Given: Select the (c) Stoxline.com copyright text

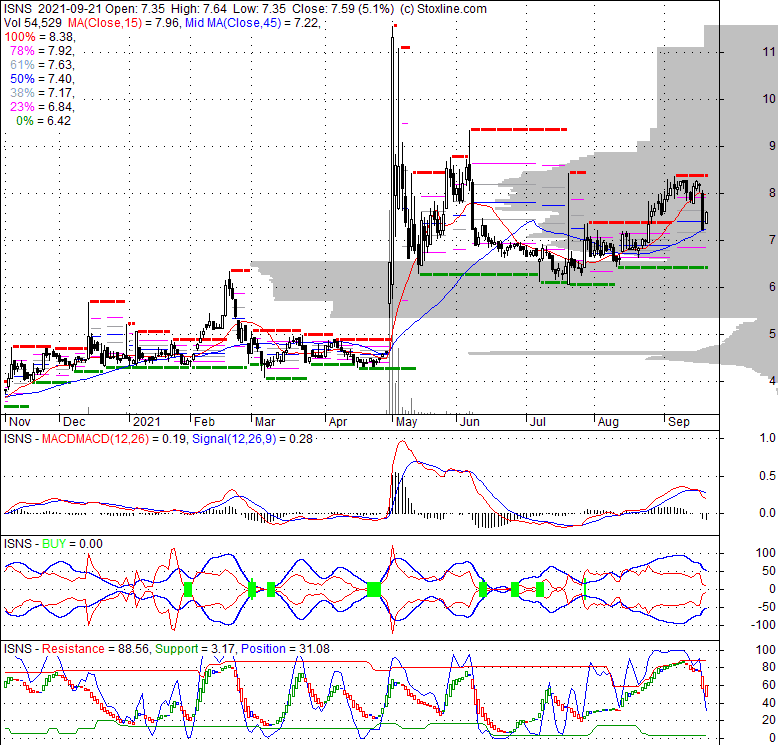Looking at the screenshot, I should [443, 8].
